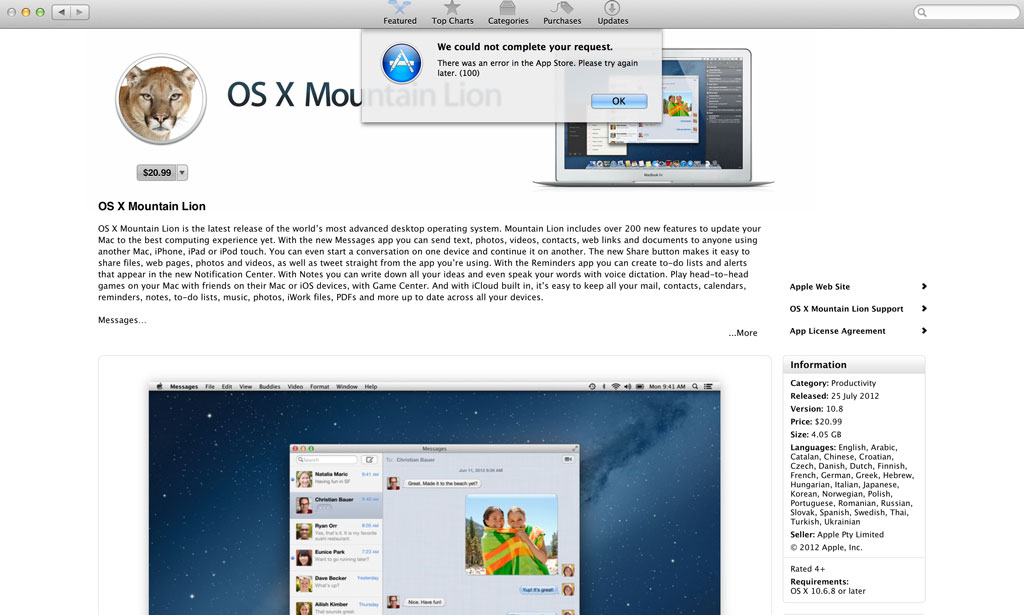Open the Apple Web Site link
1024x615 pixels.
point(820,287)
